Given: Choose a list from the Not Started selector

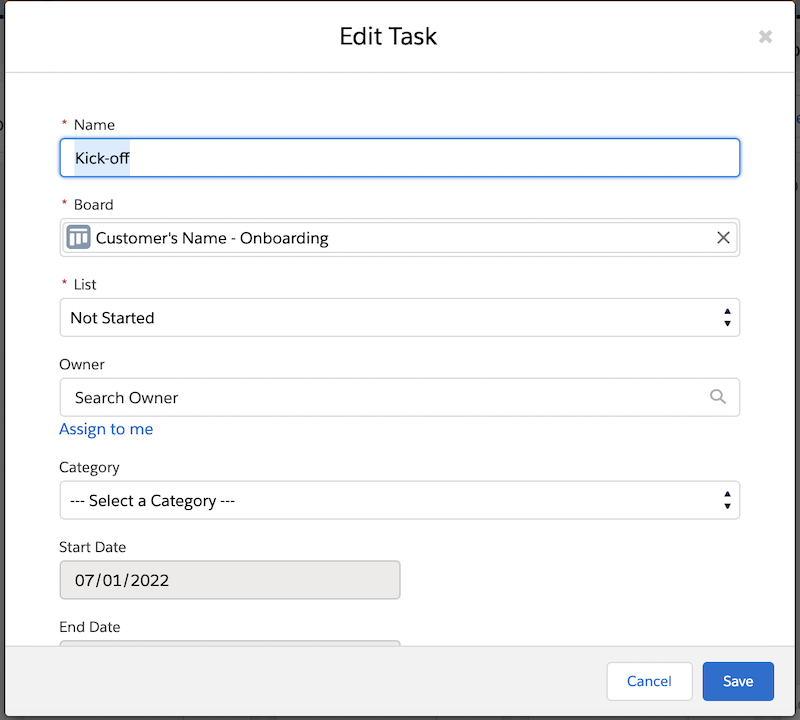Looking at the screenshot, I should pos(400,317).
